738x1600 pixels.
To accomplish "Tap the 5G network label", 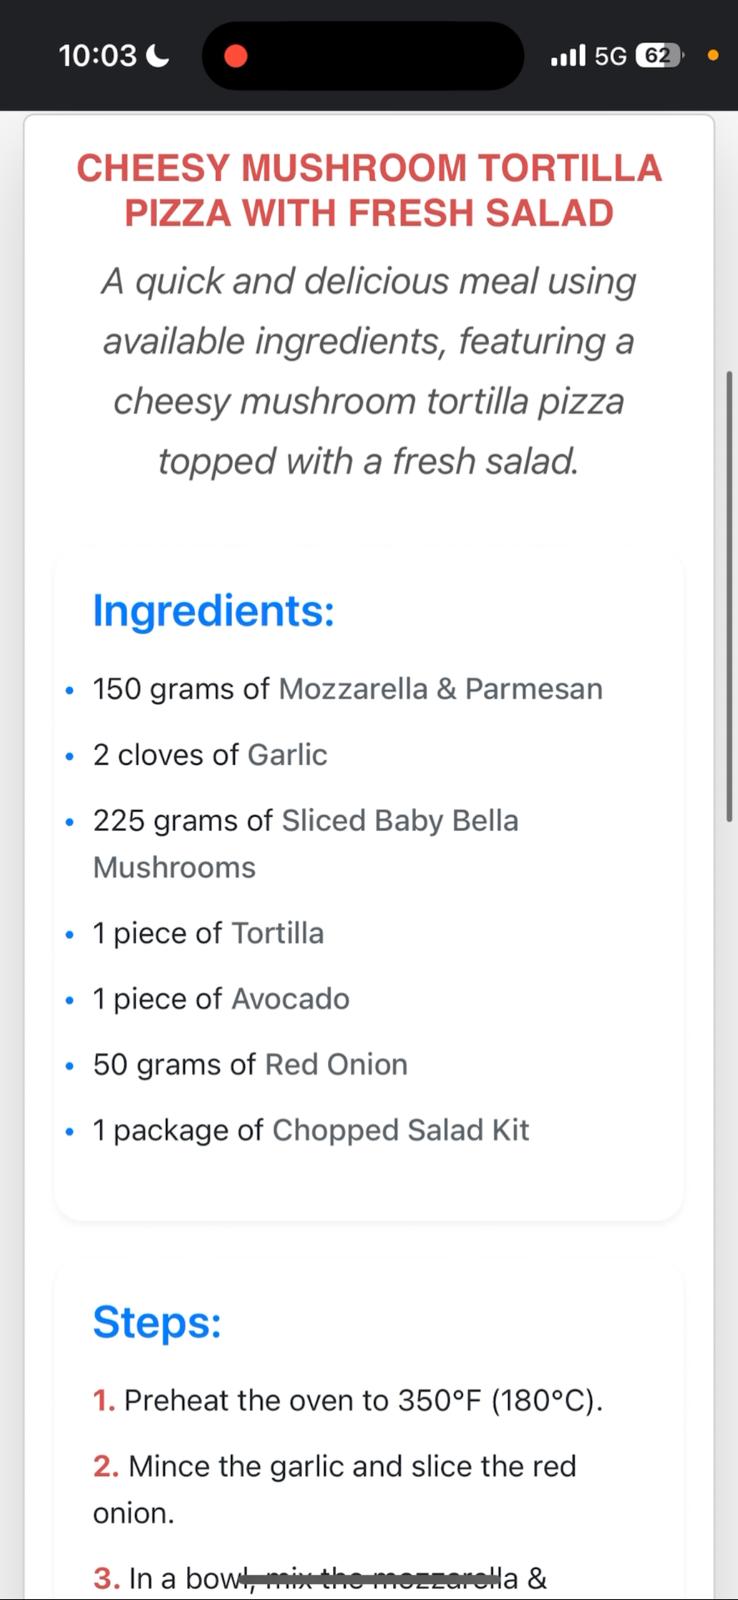I will (610, 55).
